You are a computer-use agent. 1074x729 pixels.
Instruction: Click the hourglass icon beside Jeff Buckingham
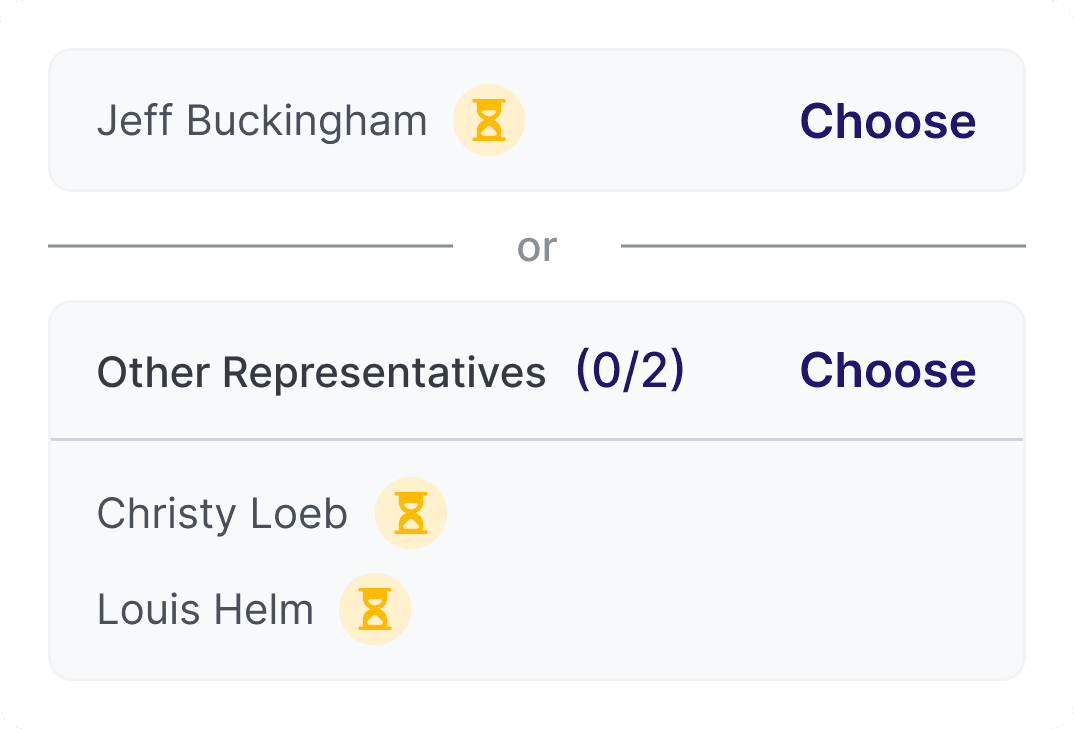(x=489, y=121)
